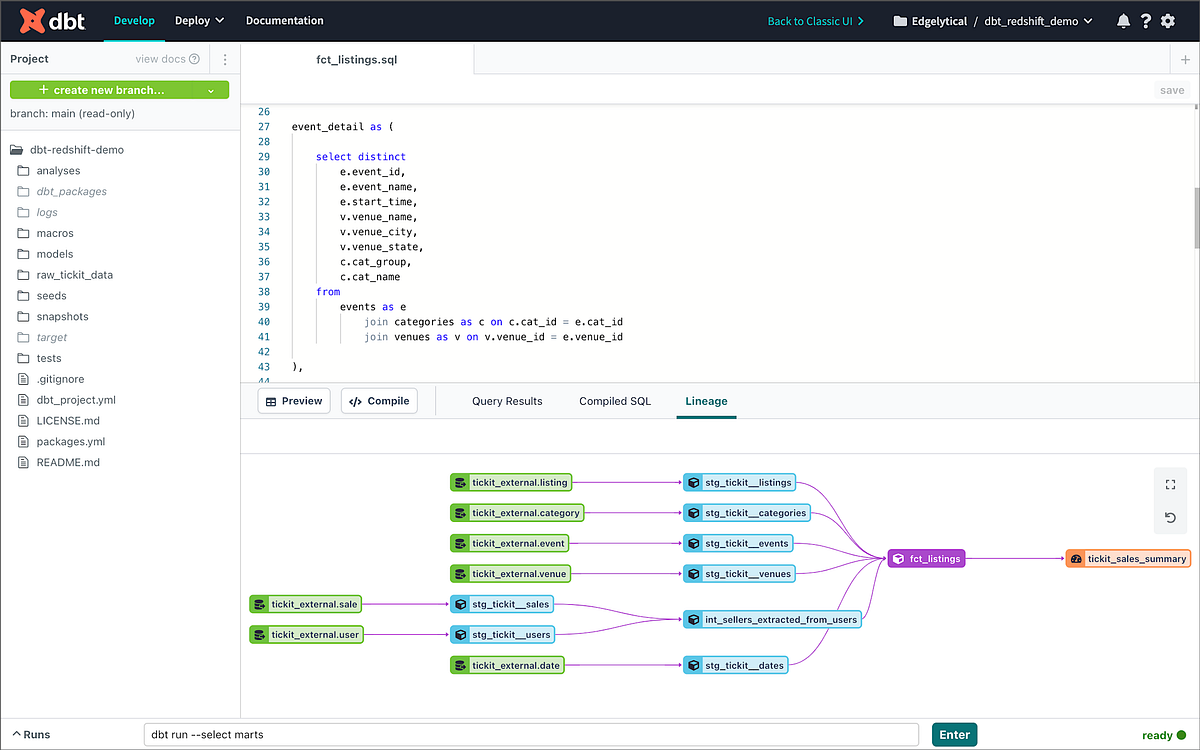1200x750 pixels.
Task: Select tickit_external.listing source node
Action: pyautogui.click(x=510, y=482)
